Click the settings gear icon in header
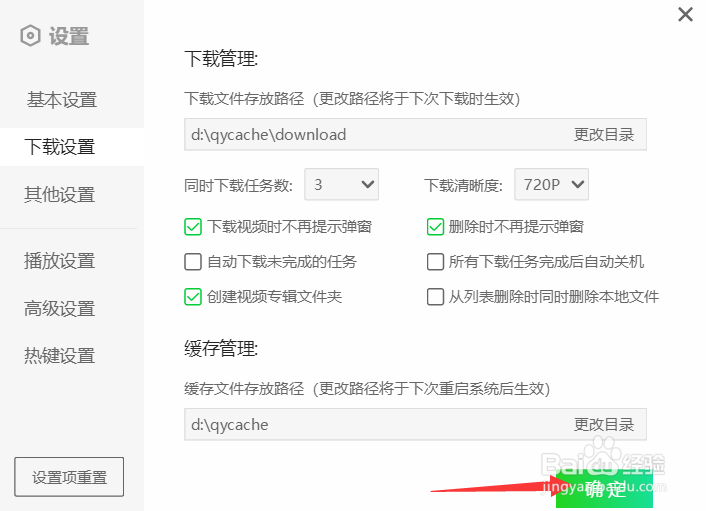Image resolution: width=706 pixels, height=511 pixels. tap(30, 36)
